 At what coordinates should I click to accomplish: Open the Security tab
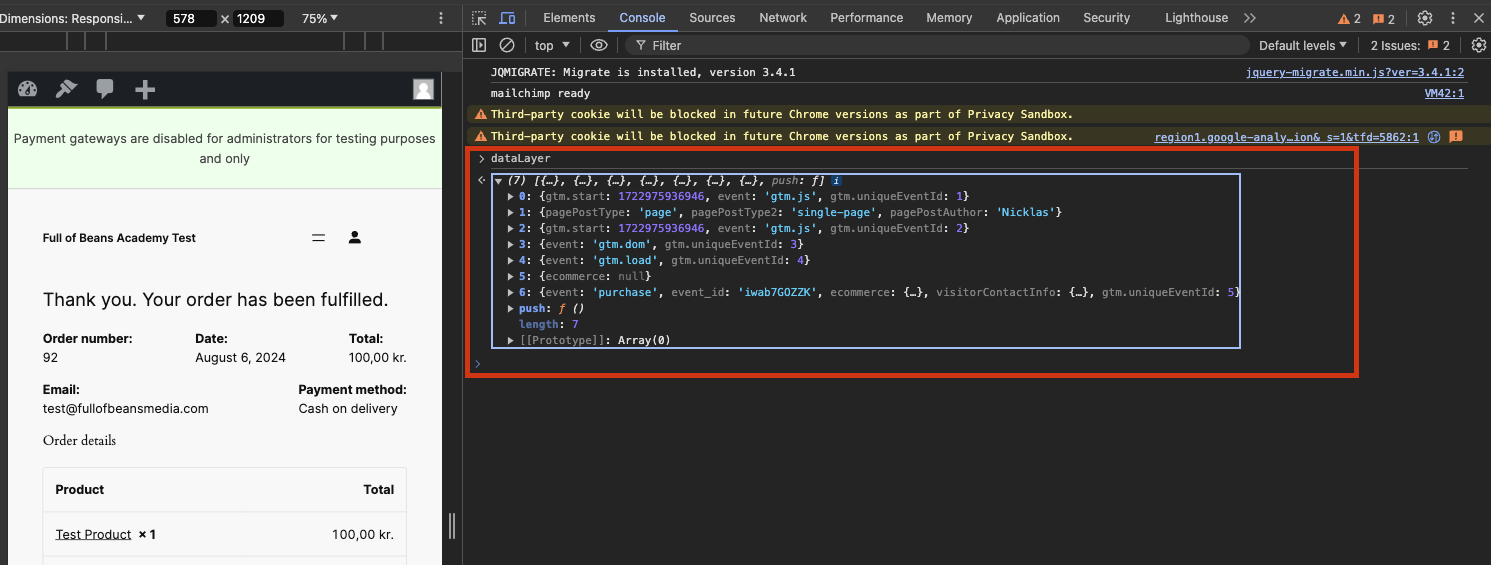[x=1106, y=18]
